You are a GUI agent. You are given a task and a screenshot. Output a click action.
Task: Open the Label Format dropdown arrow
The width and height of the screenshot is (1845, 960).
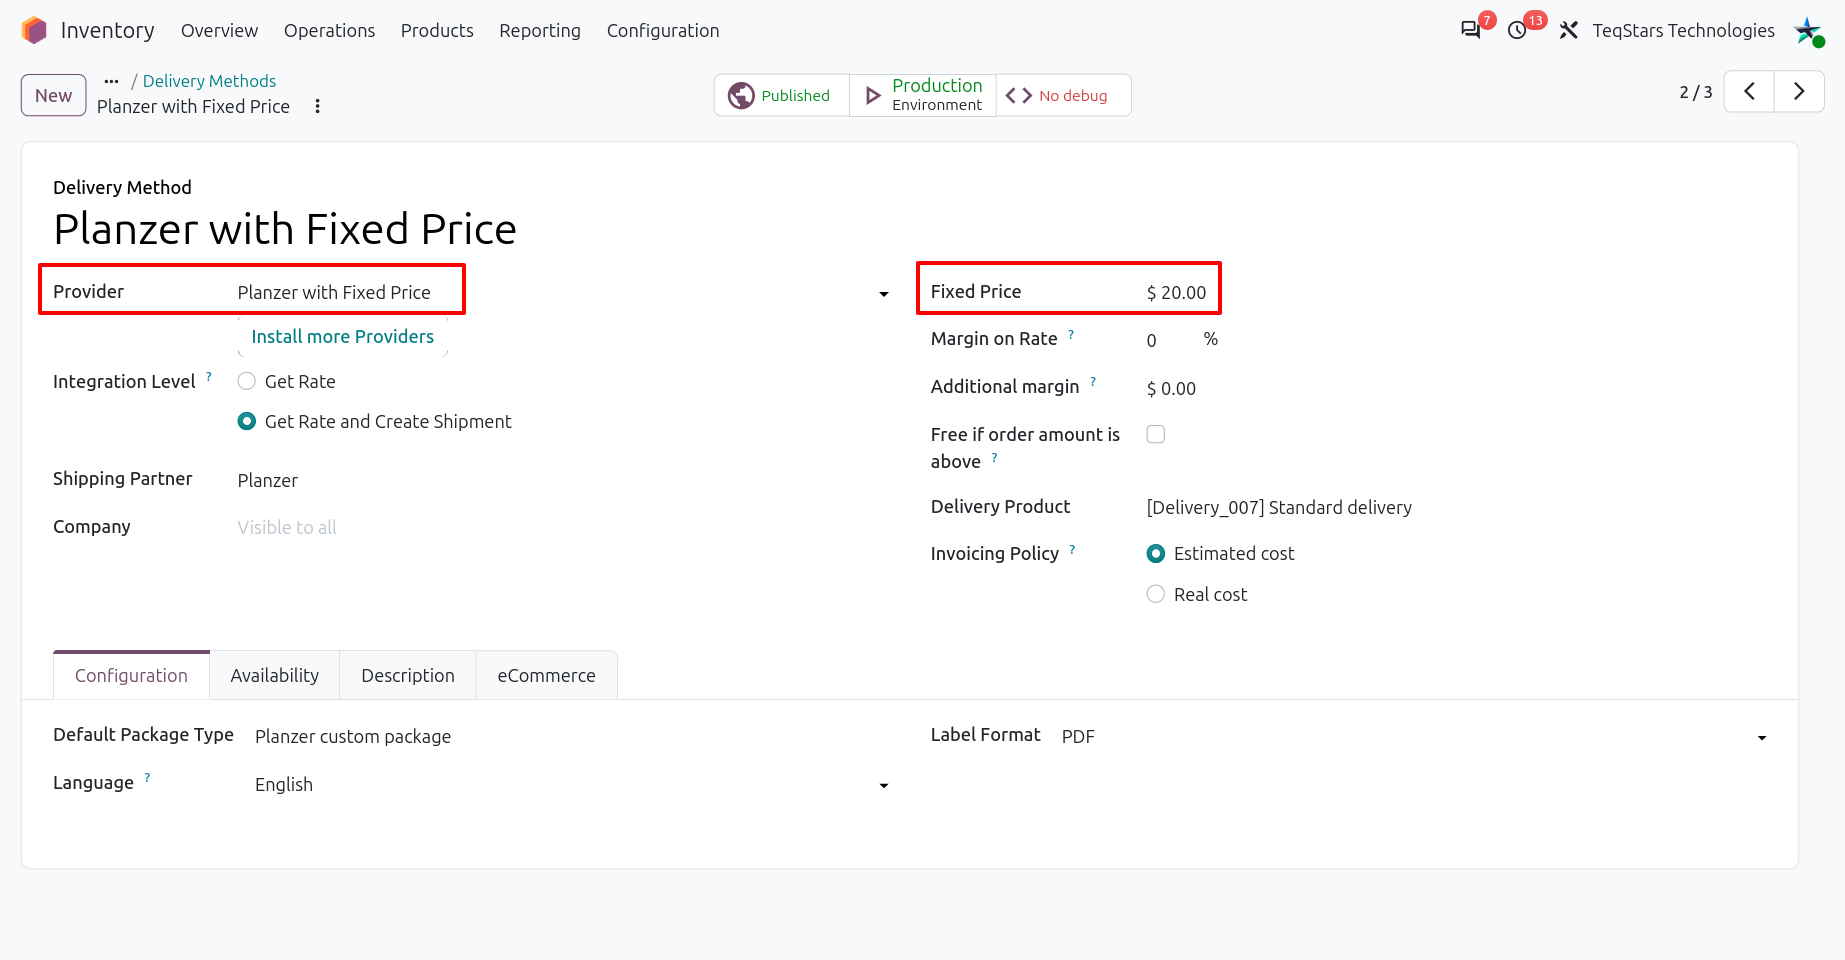point(1761,738)
